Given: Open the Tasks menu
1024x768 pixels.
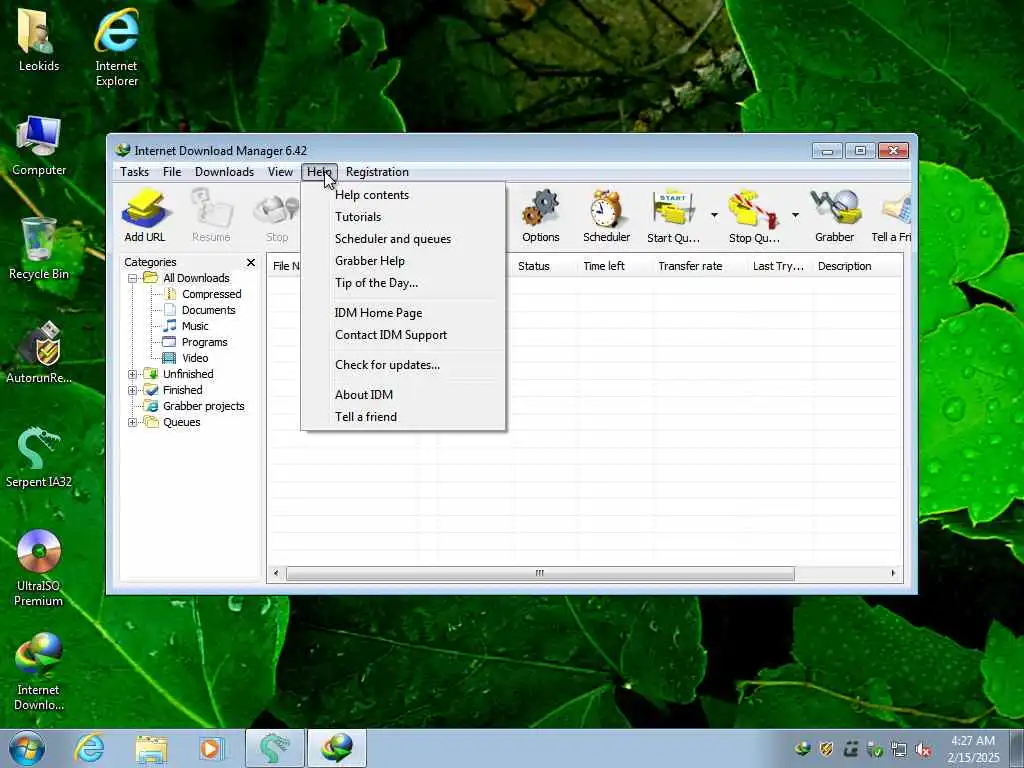Looking at the screenshot, I should tap(135, 172).
